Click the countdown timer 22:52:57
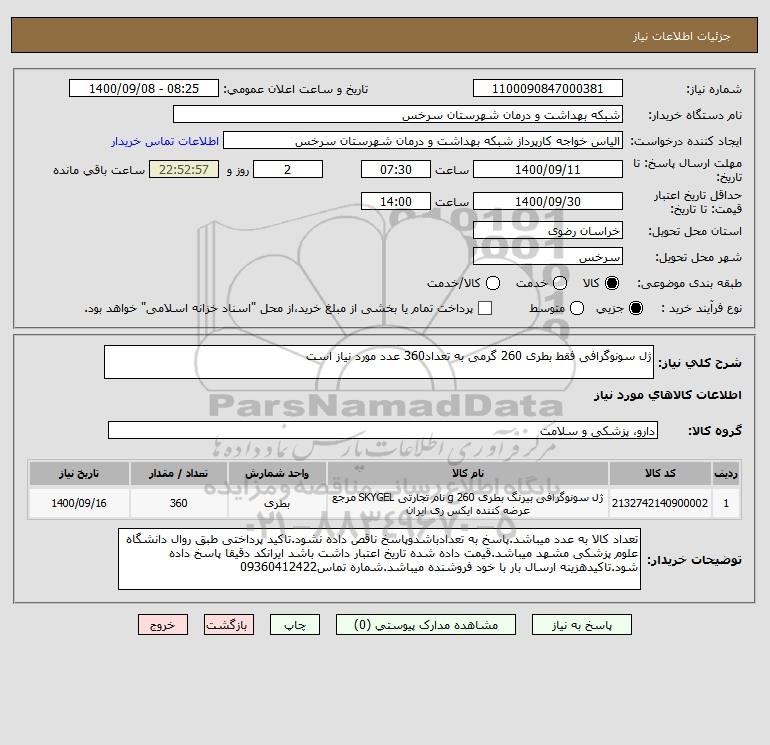Image resolution: width=770 pixels, height=745 pixels. [184, 169]
